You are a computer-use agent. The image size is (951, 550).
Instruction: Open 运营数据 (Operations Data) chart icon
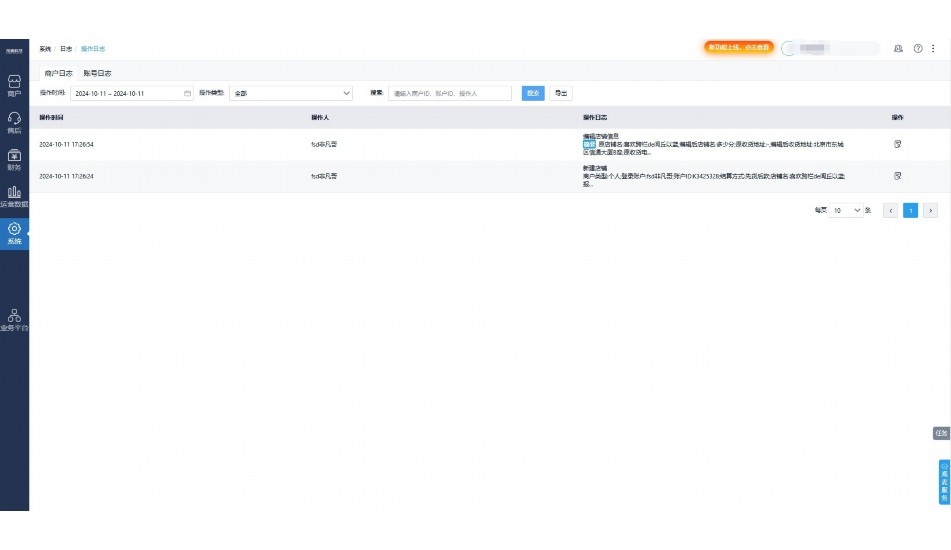(x=14, y=195)
